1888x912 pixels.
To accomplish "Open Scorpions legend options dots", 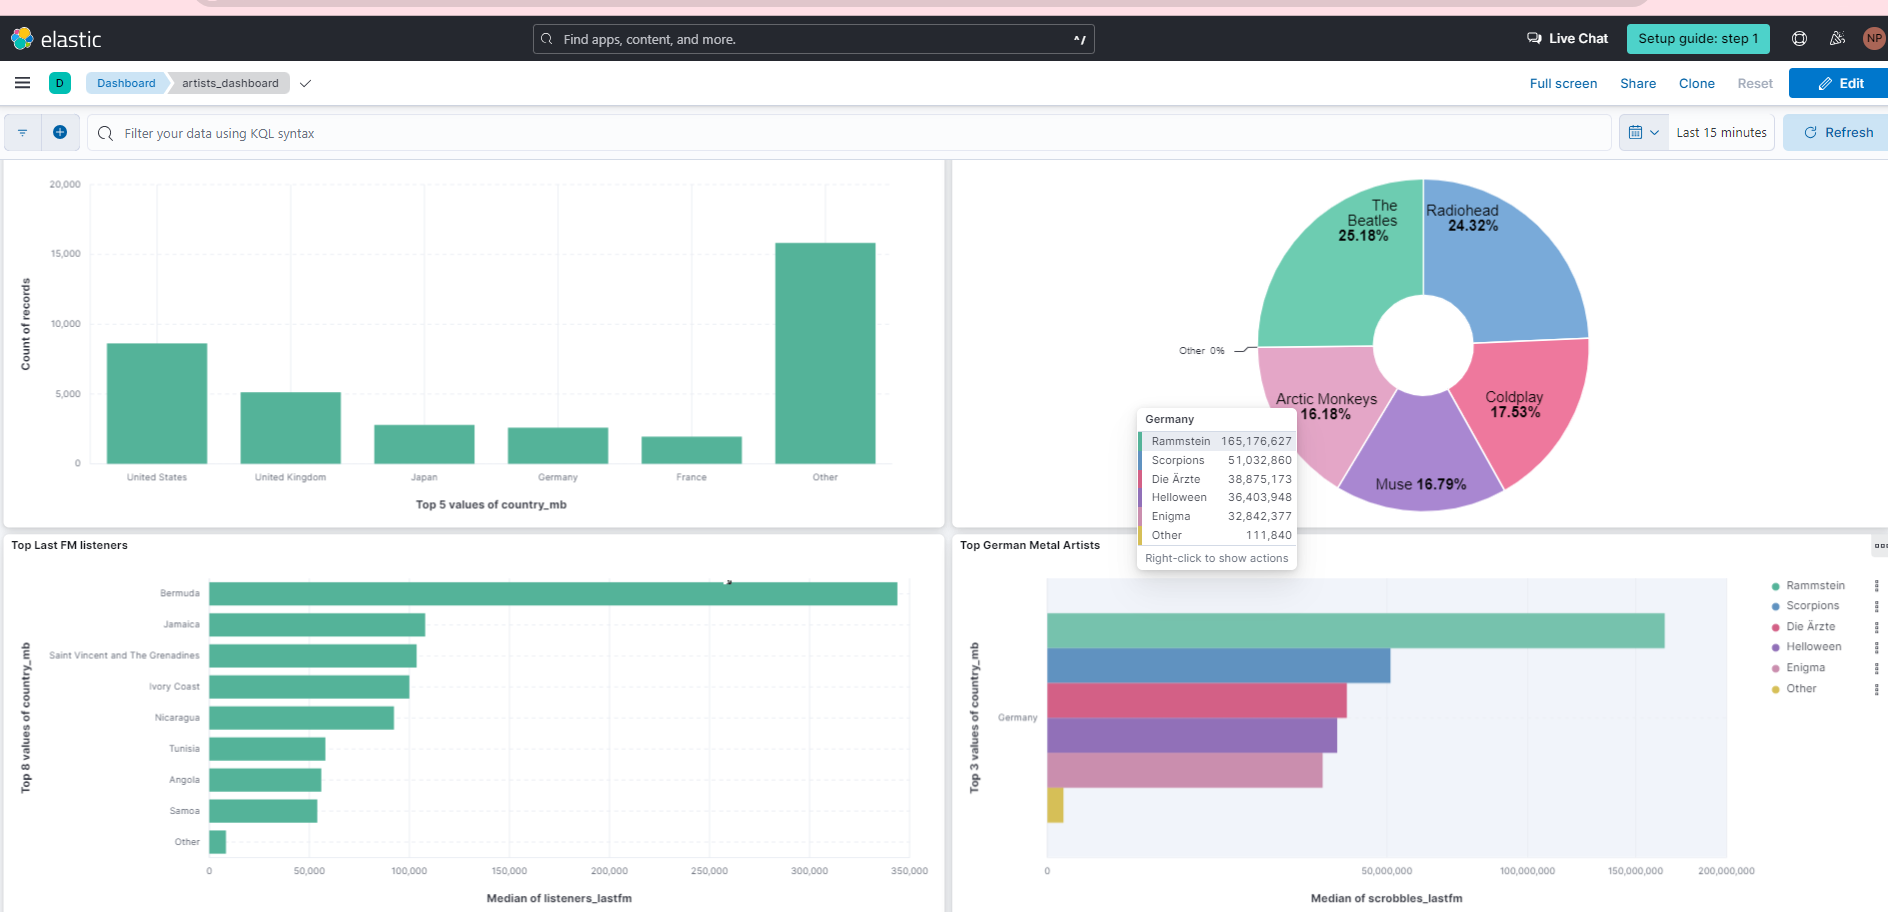I will [x=1876, y=606].
